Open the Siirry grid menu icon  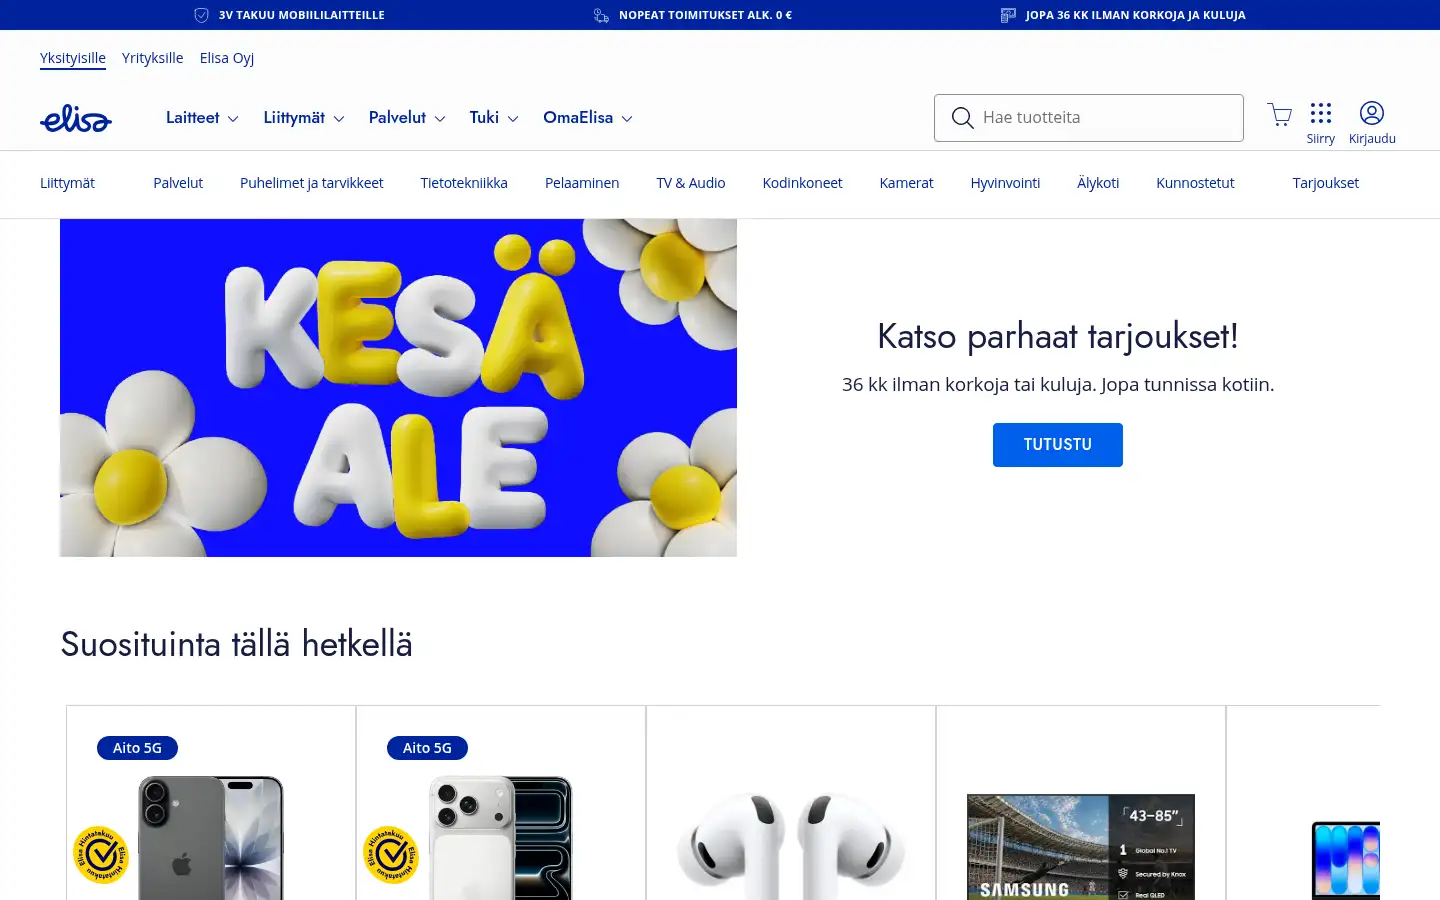pyautogui.click(x=1321, y=113)
